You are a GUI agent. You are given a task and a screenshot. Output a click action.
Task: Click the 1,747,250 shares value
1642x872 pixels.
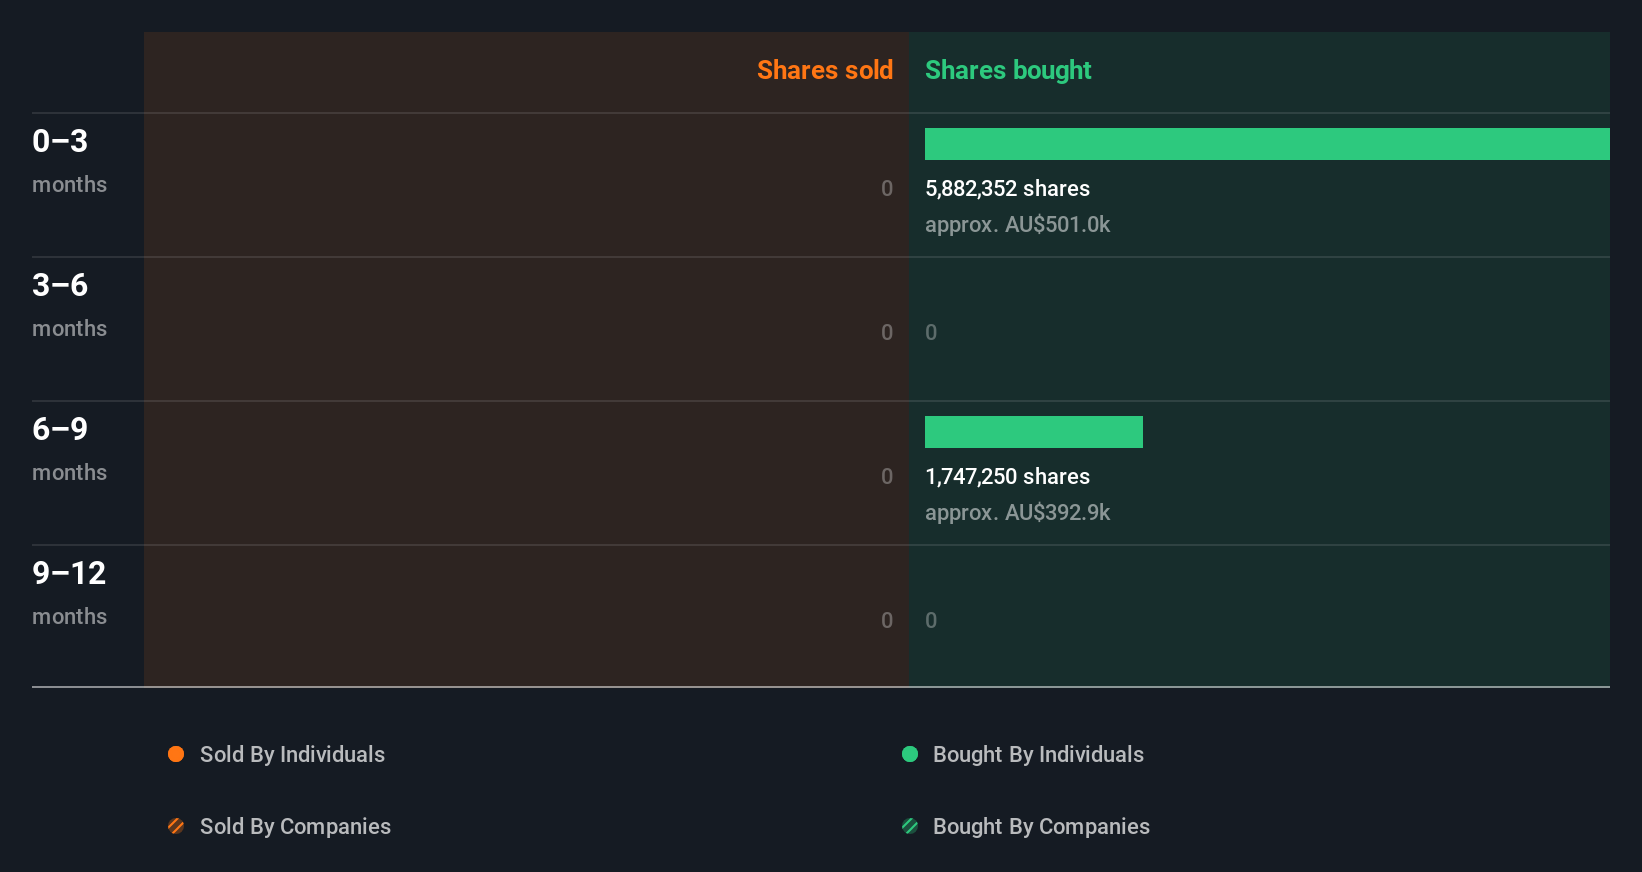click(1007, 476)
